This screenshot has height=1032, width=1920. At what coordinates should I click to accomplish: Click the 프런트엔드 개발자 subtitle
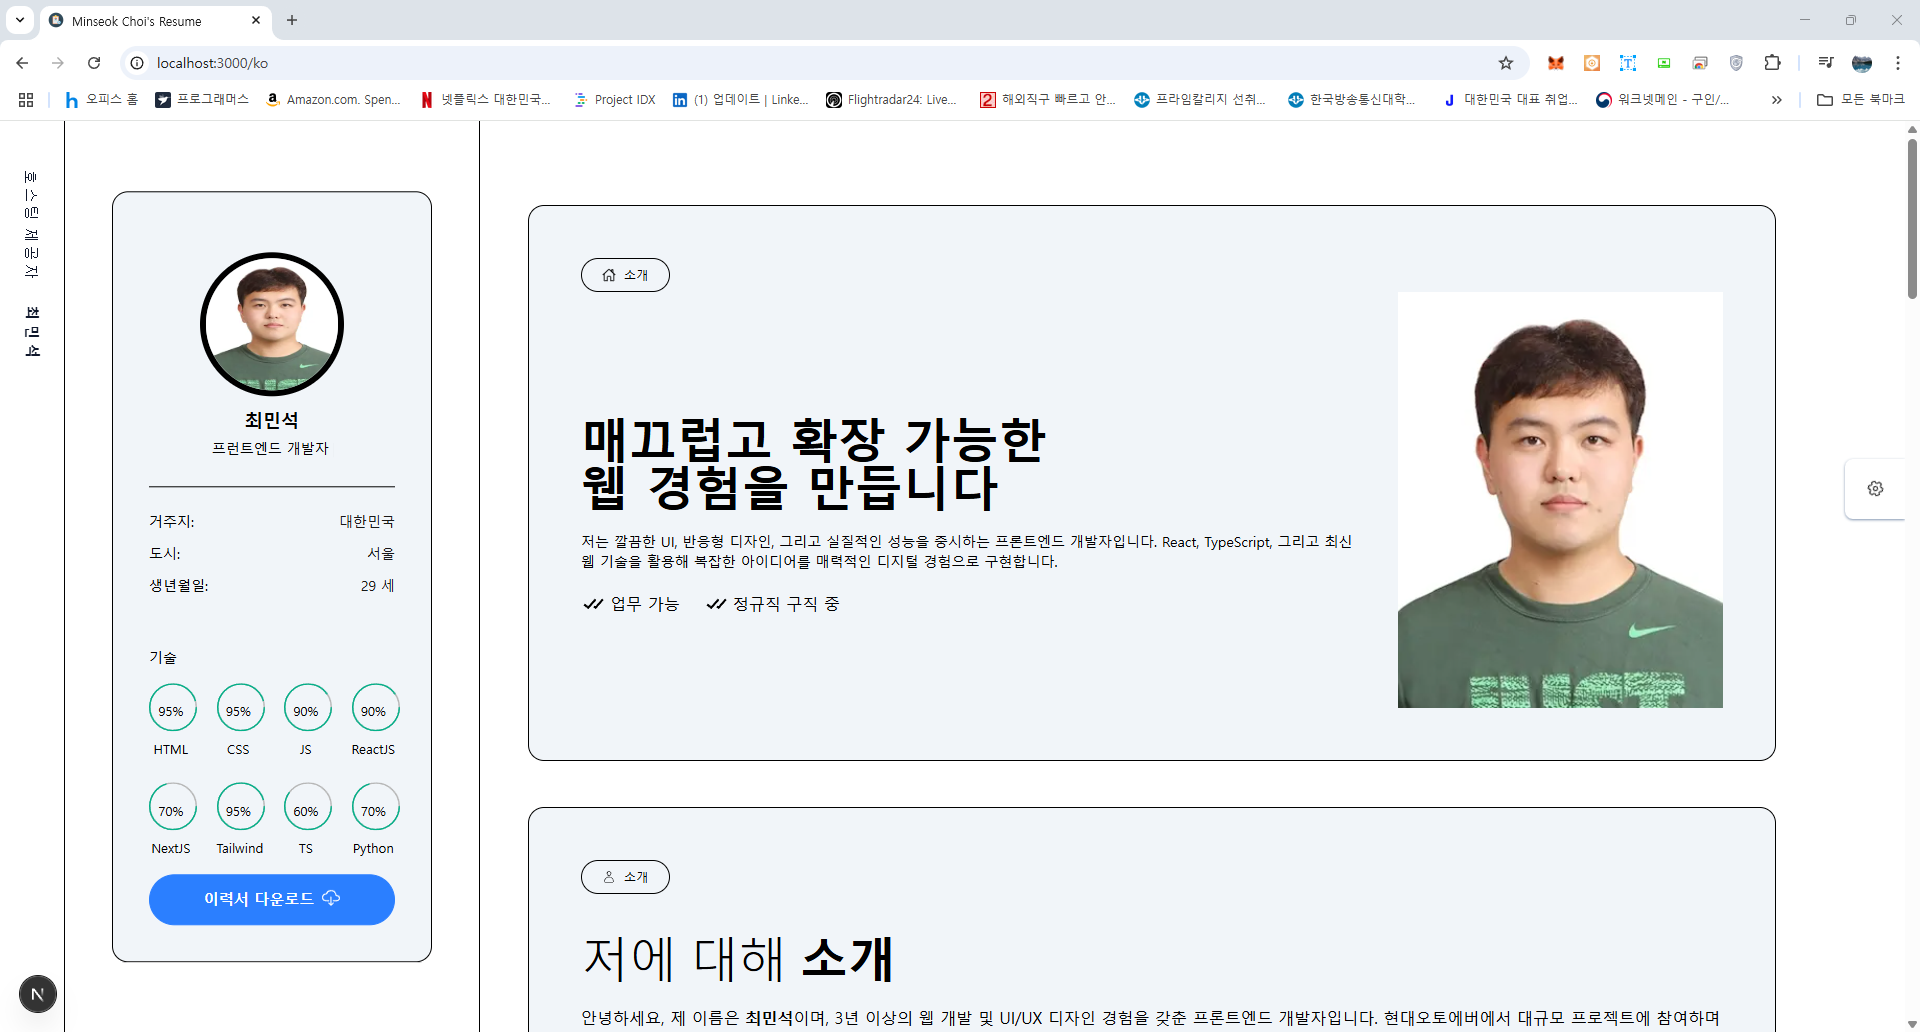[x=271, y=448]
